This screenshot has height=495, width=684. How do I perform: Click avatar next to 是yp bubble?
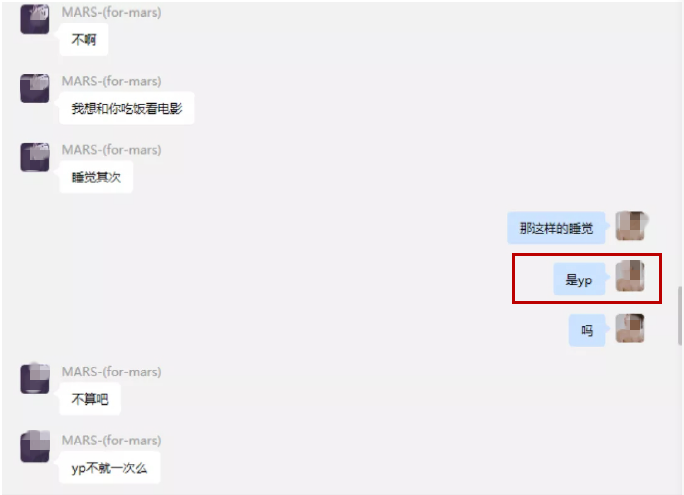click(x=630, y=276)
